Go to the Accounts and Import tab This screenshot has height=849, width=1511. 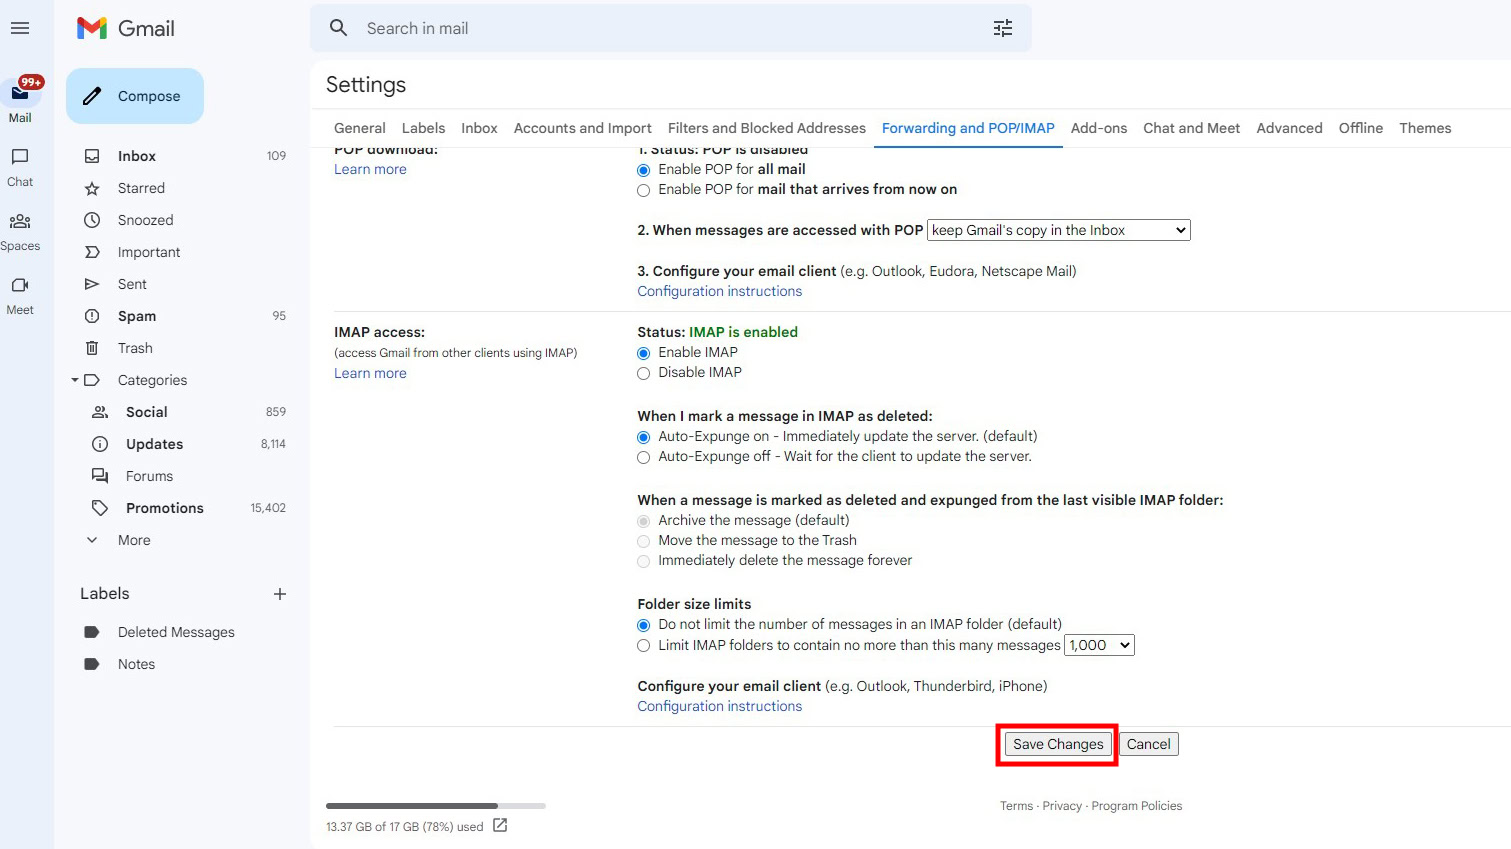point(582,128)
